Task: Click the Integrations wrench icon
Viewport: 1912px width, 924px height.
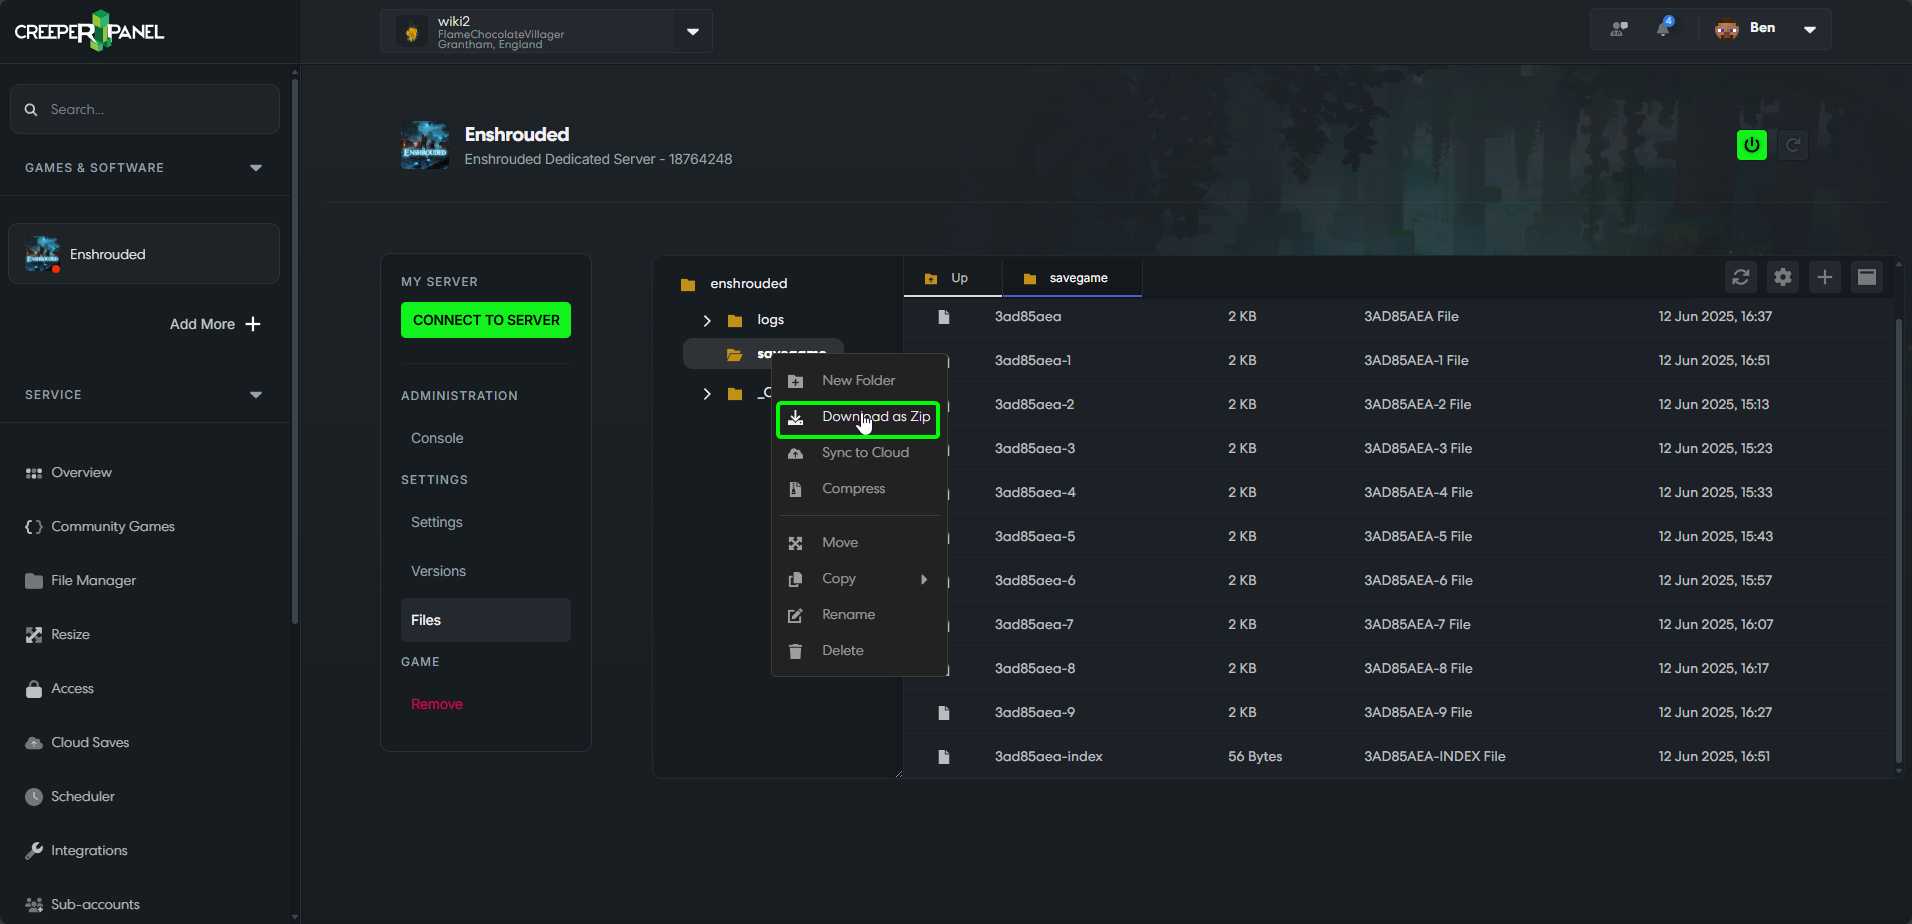Action: click(x=34, y=851)
